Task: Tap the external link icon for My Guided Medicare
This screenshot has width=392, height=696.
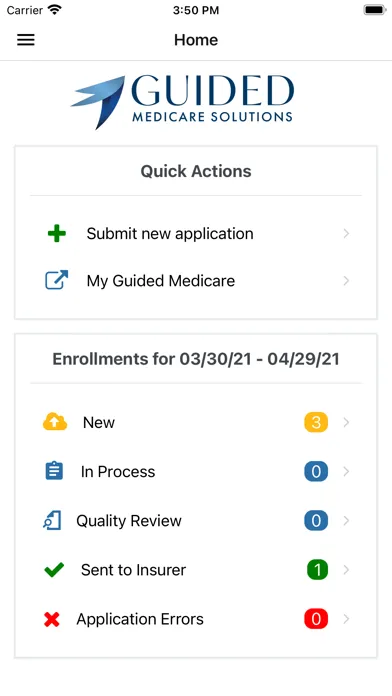Action: [x=57, y=280]
